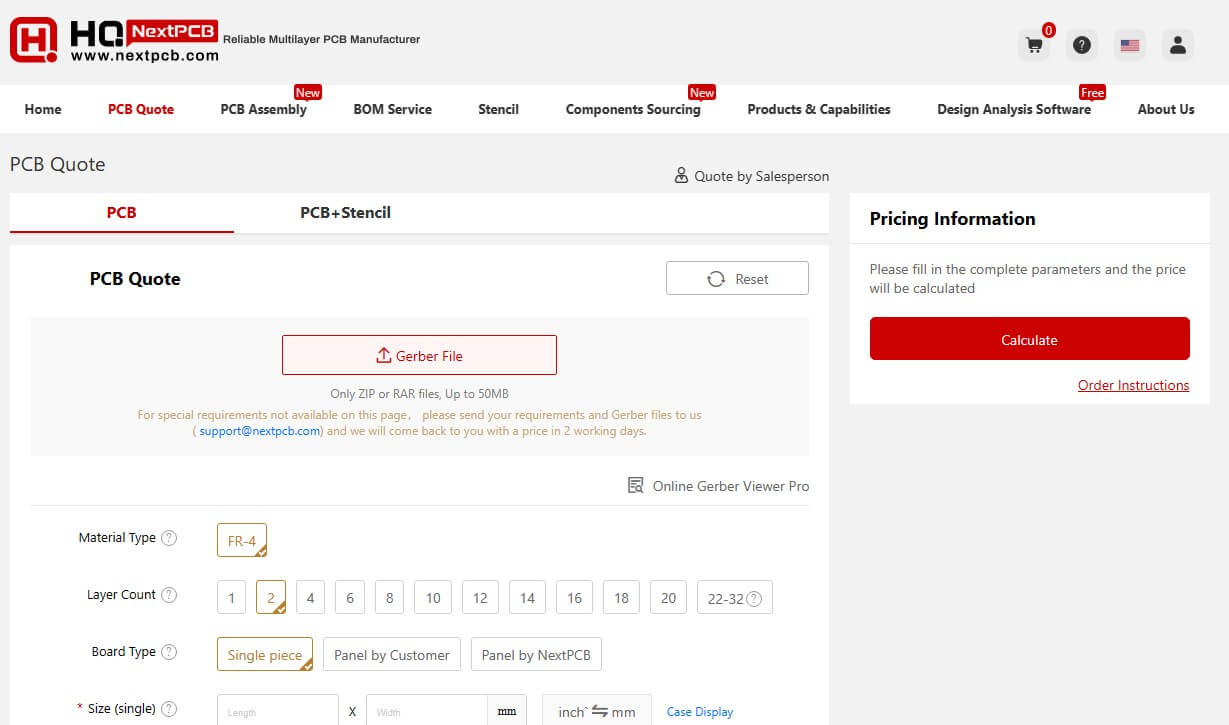Choose Panel by NextPCB board type
Screen dimensions: 1229x725
click(x=536, y=655)
